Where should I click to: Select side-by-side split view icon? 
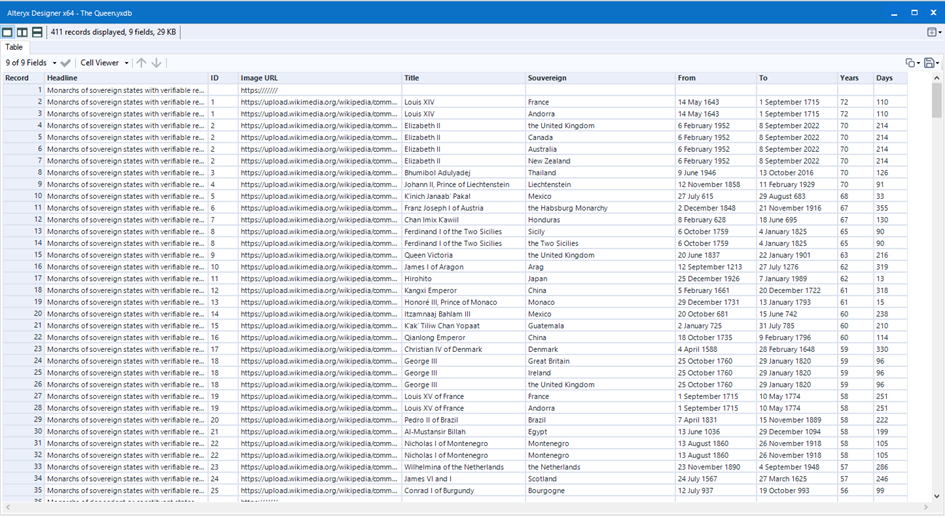tap(22, 32)
